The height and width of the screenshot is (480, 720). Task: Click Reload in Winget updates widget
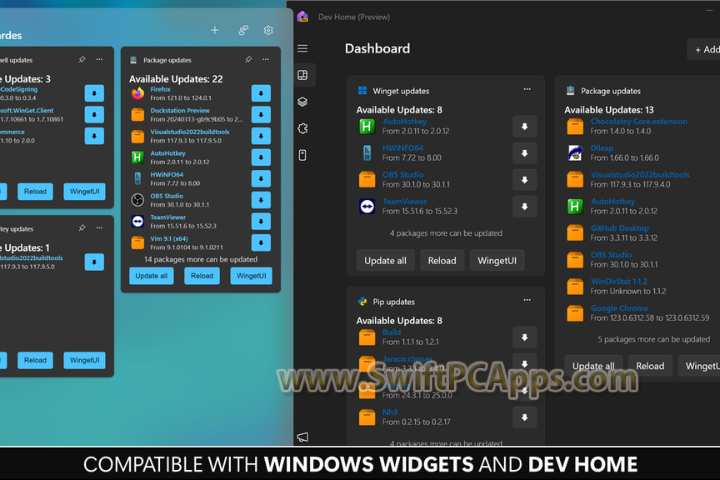(442, 260)
